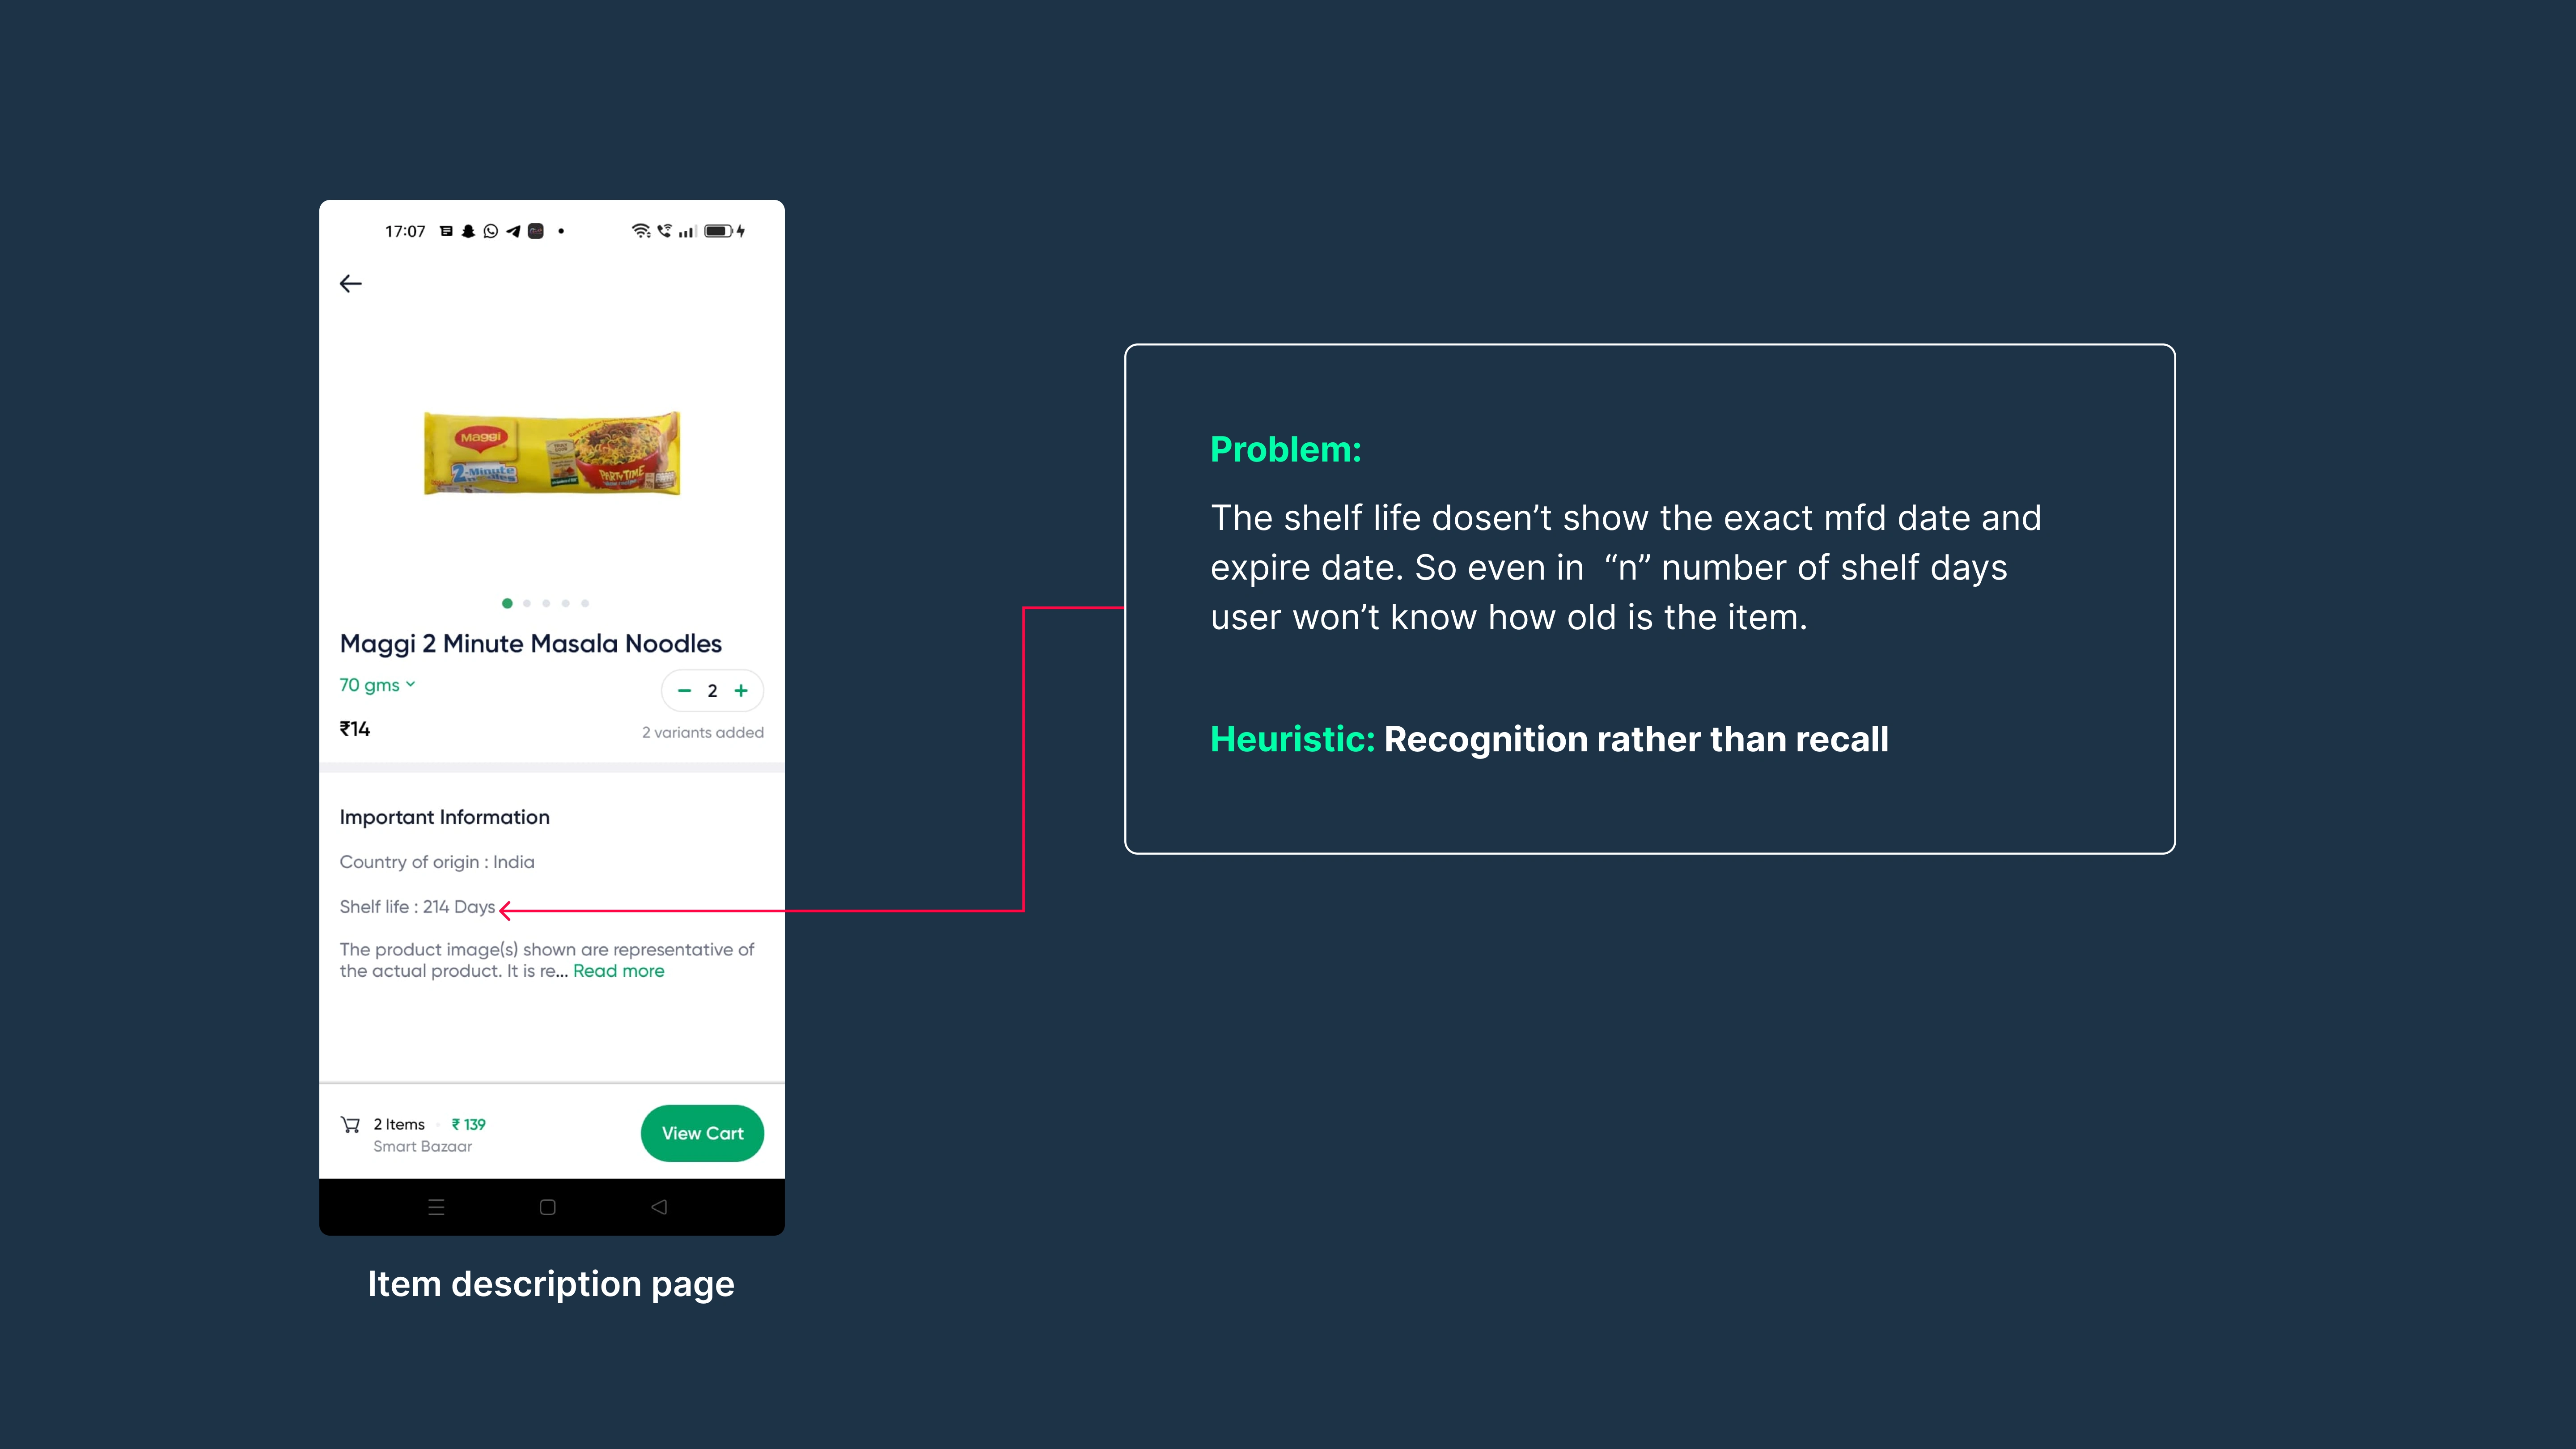Tap the back arrow icon
The width and height of the screenshot is (2576, 1449).
point(350,284)
